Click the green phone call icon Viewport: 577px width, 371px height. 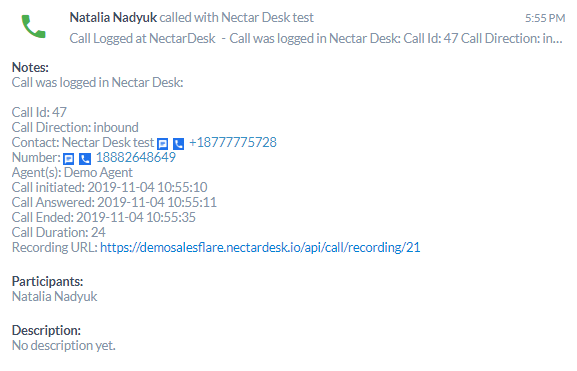coord(33,26)
